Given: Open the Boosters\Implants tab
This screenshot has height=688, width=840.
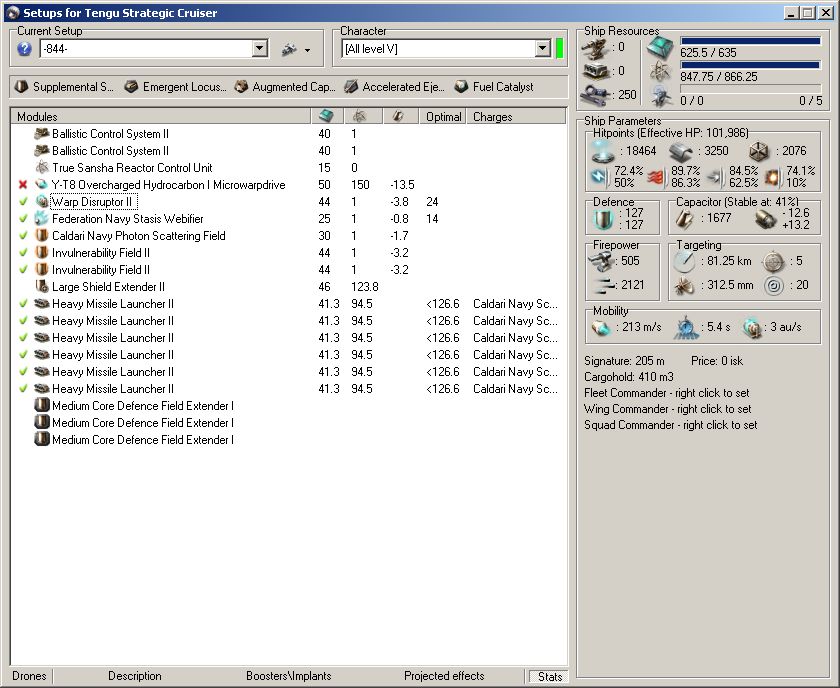Looking at the screenshot, I should pyautogui.click(x=289, y=676).
